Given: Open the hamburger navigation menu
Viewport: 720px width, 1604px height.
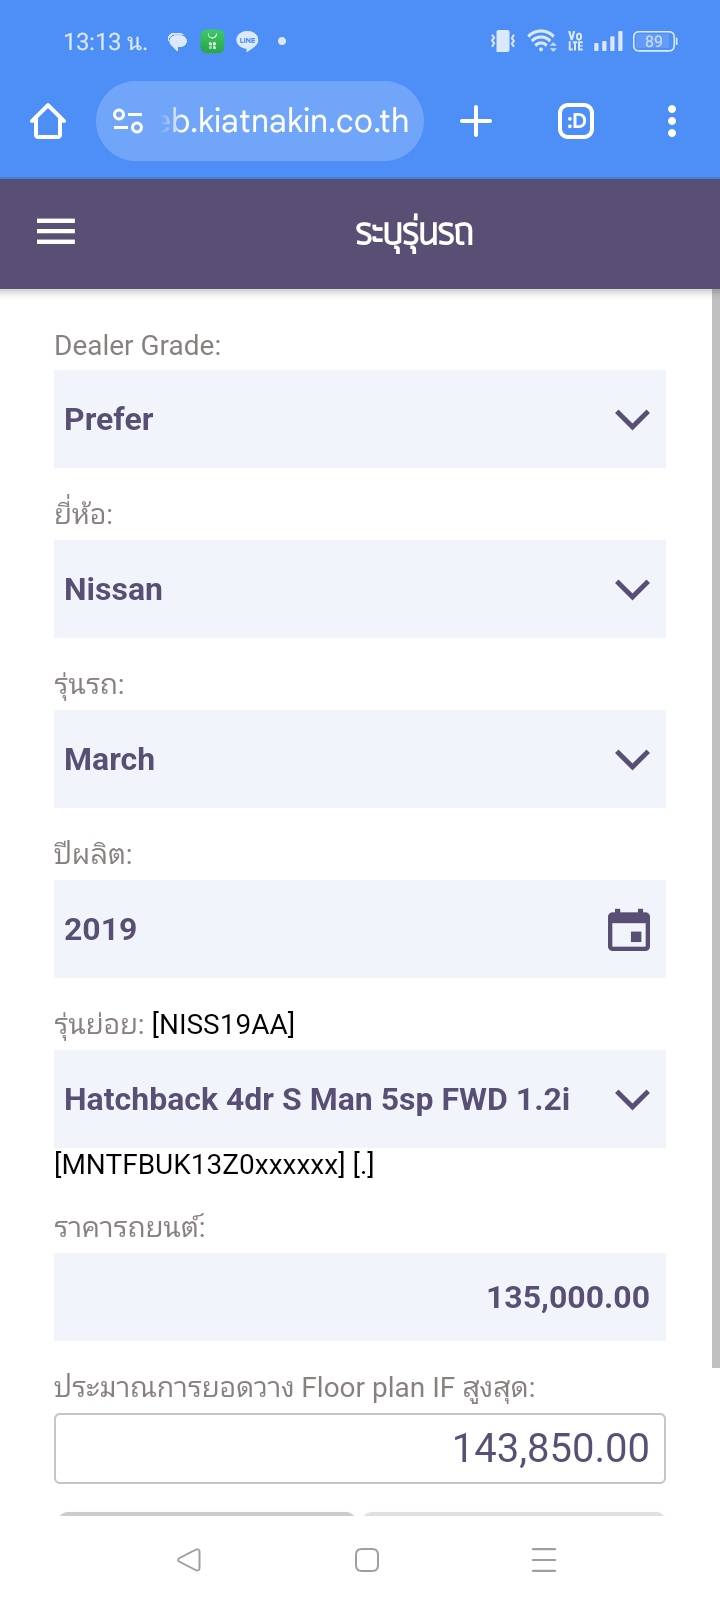Looking at the screenshot, I should coord(56,232).
